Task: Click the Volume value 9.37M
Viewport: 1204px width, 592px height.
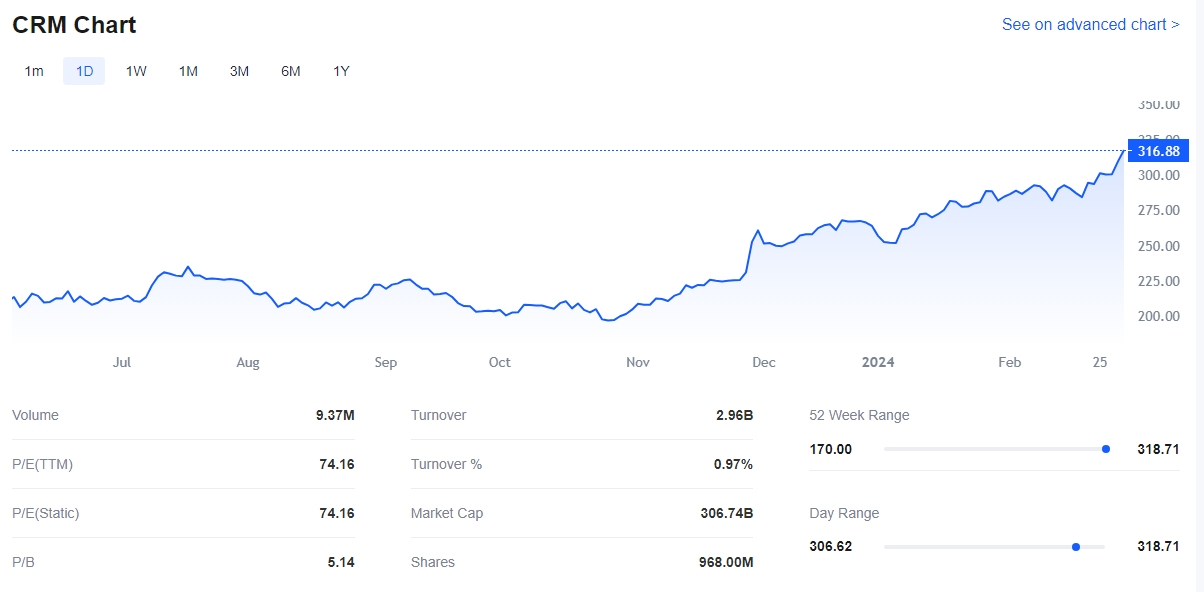Action: 334,415
